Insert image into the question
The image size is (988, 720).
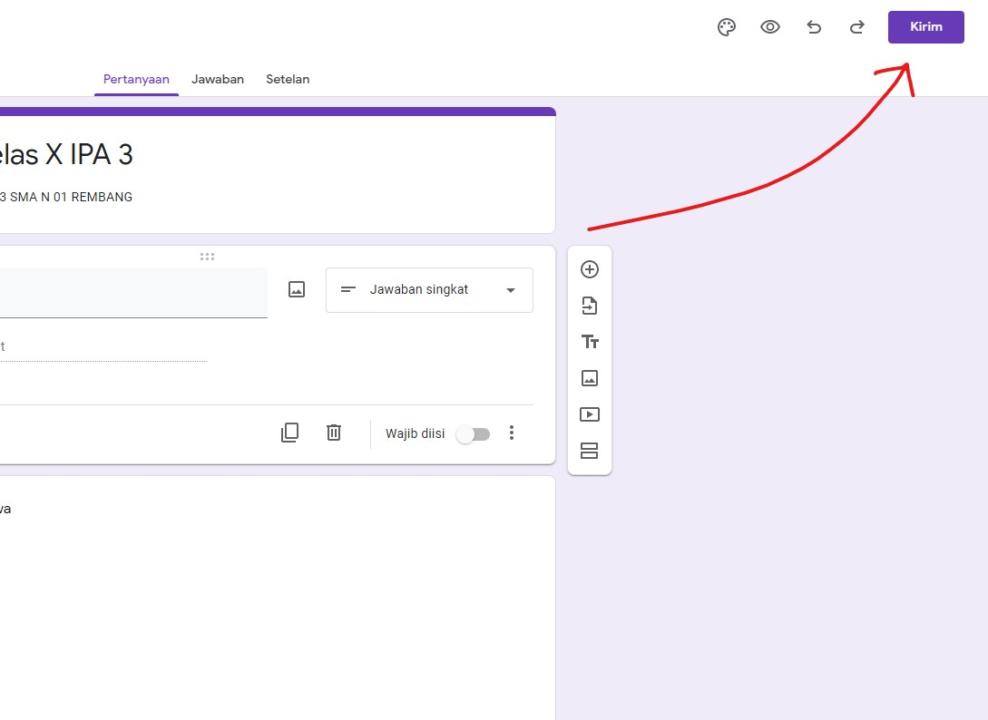(x=296, y=290)
